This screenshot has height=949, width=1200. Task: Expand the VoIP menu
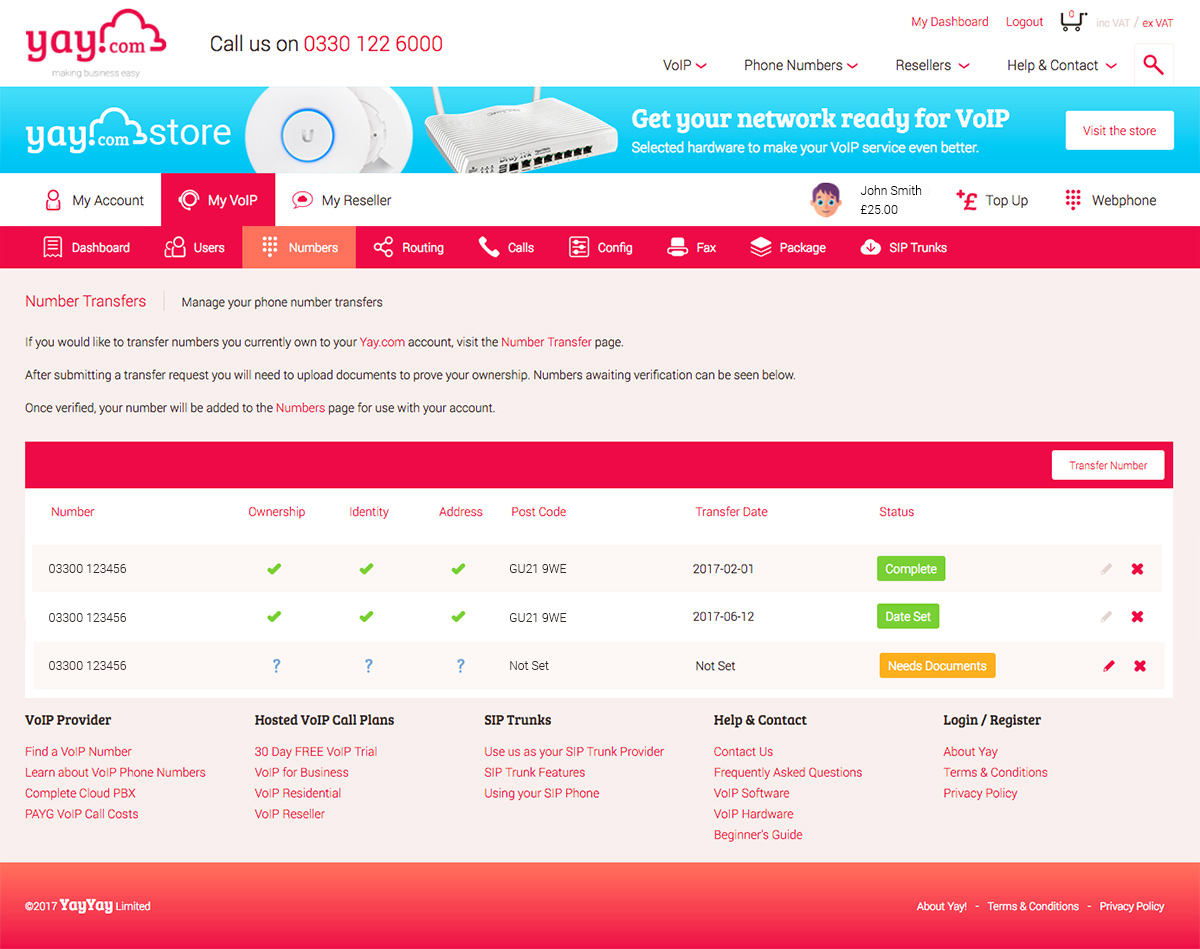click(x=685, y=65)
